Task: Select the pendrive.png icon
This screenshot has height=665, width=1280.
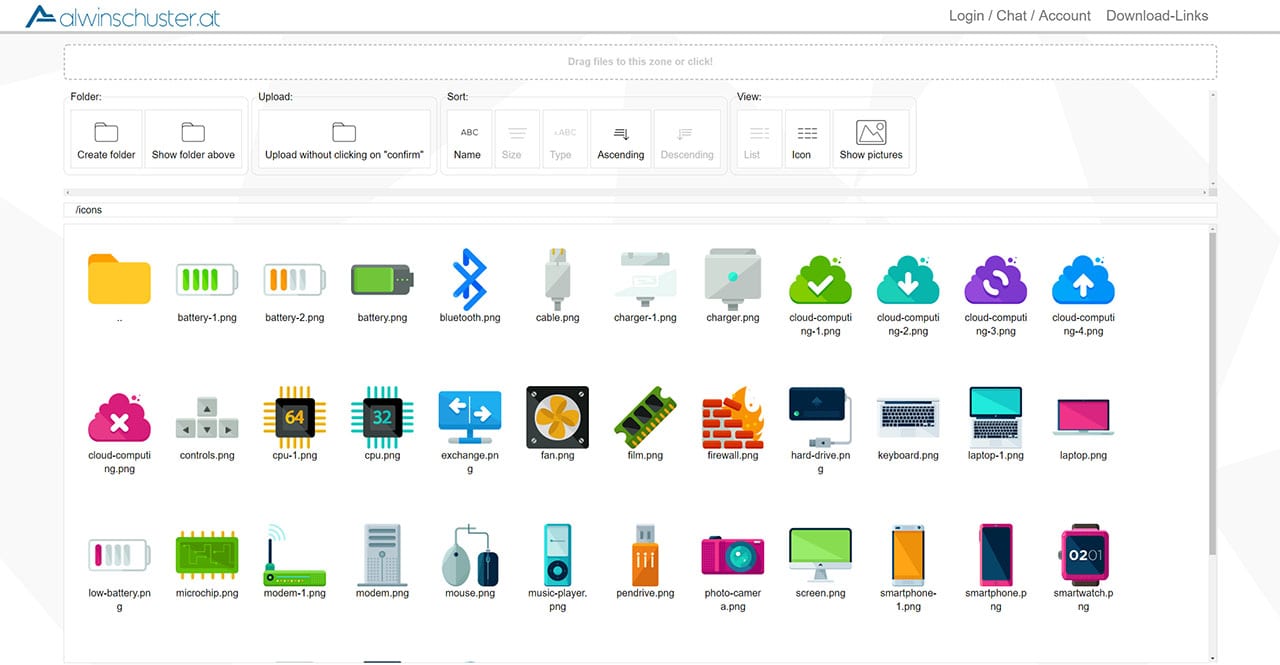Action: [x=645, y=555]
